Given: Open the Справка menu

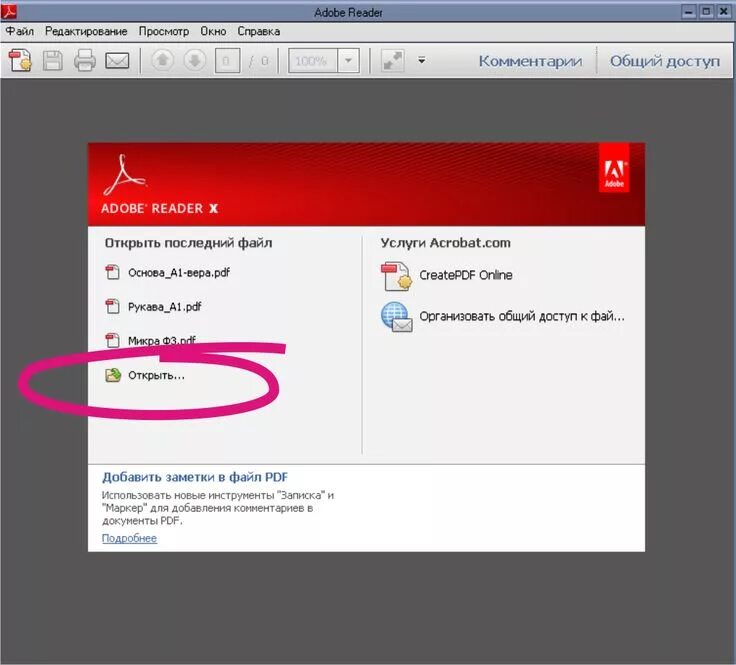Looking at the screenshot, I should pos(259,31).
